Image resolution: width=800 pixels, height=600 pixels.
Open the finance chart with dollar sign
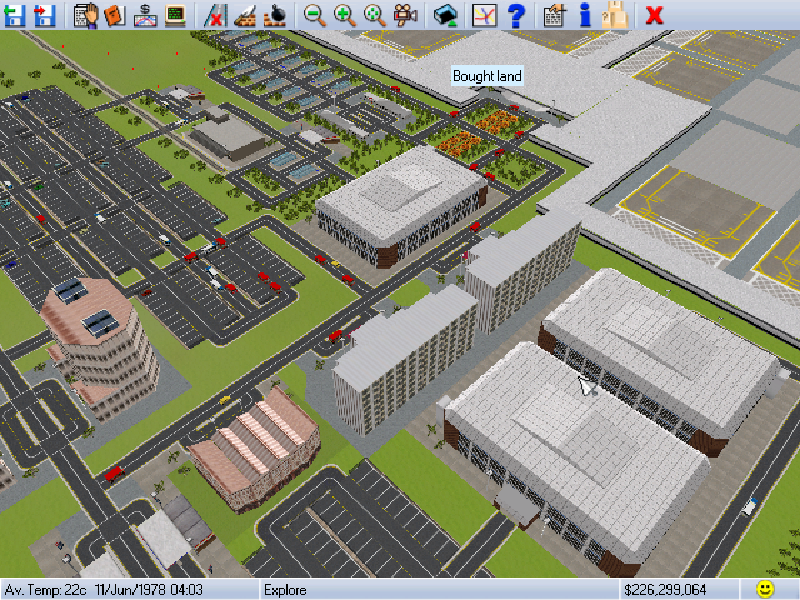[144, 14]
